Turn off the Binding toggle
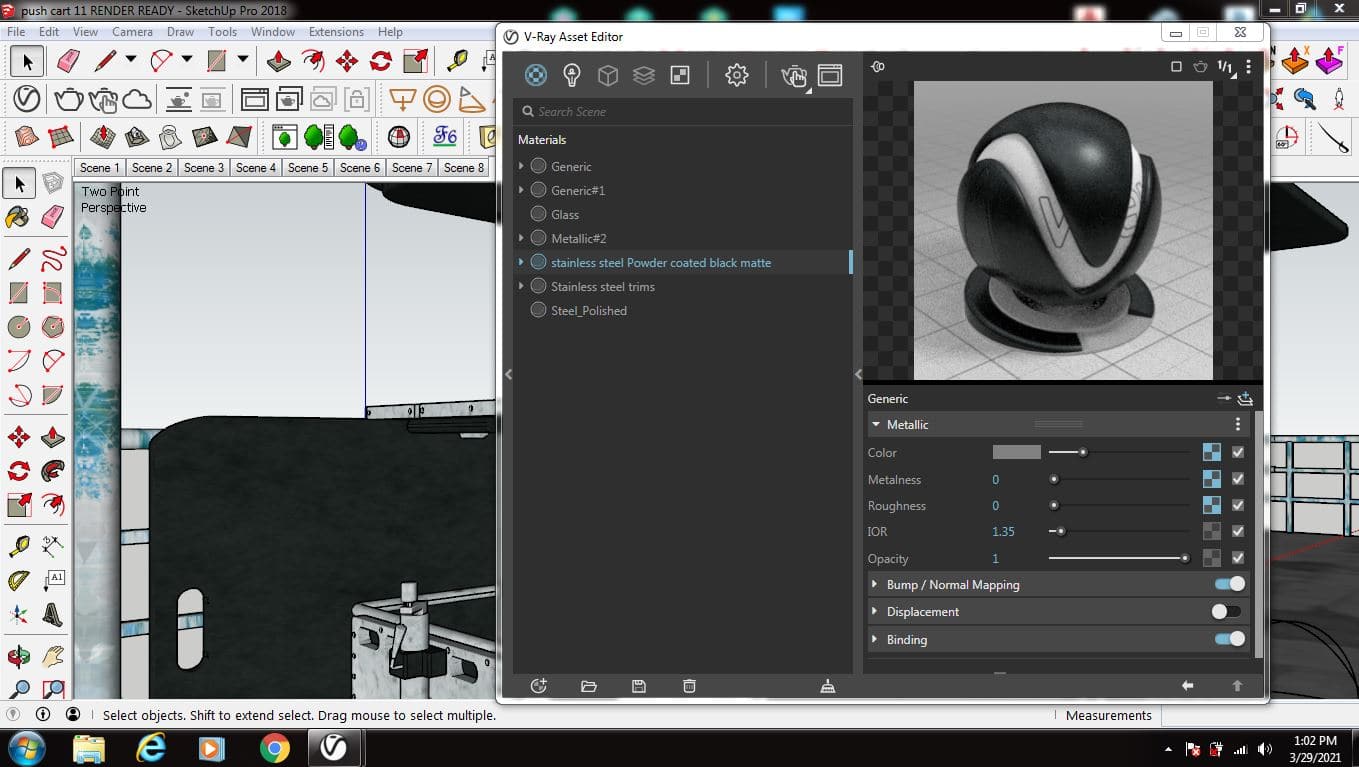1359x767 pixels. click(x=1229, y=639)
